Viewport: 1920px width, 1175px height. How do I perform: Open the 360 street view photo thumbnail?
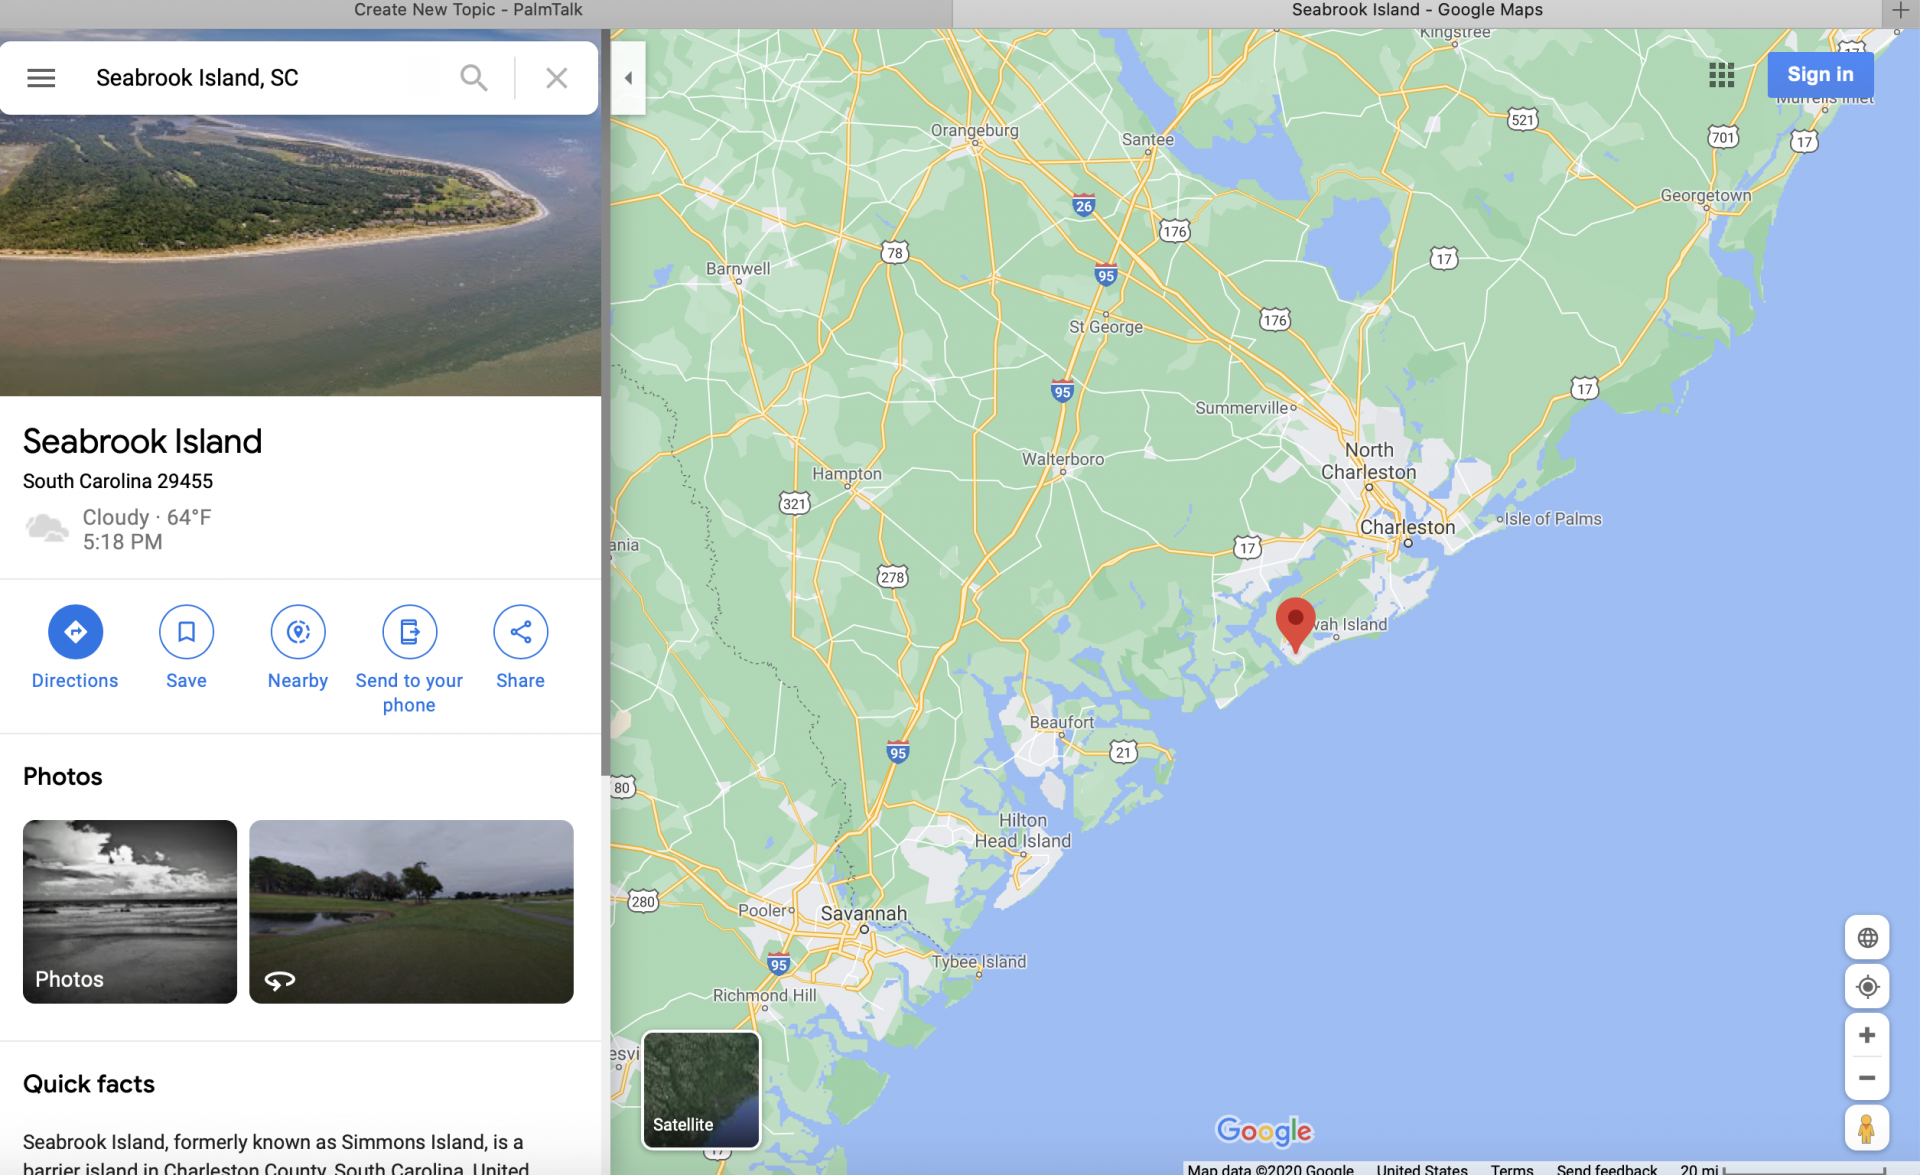411,911
